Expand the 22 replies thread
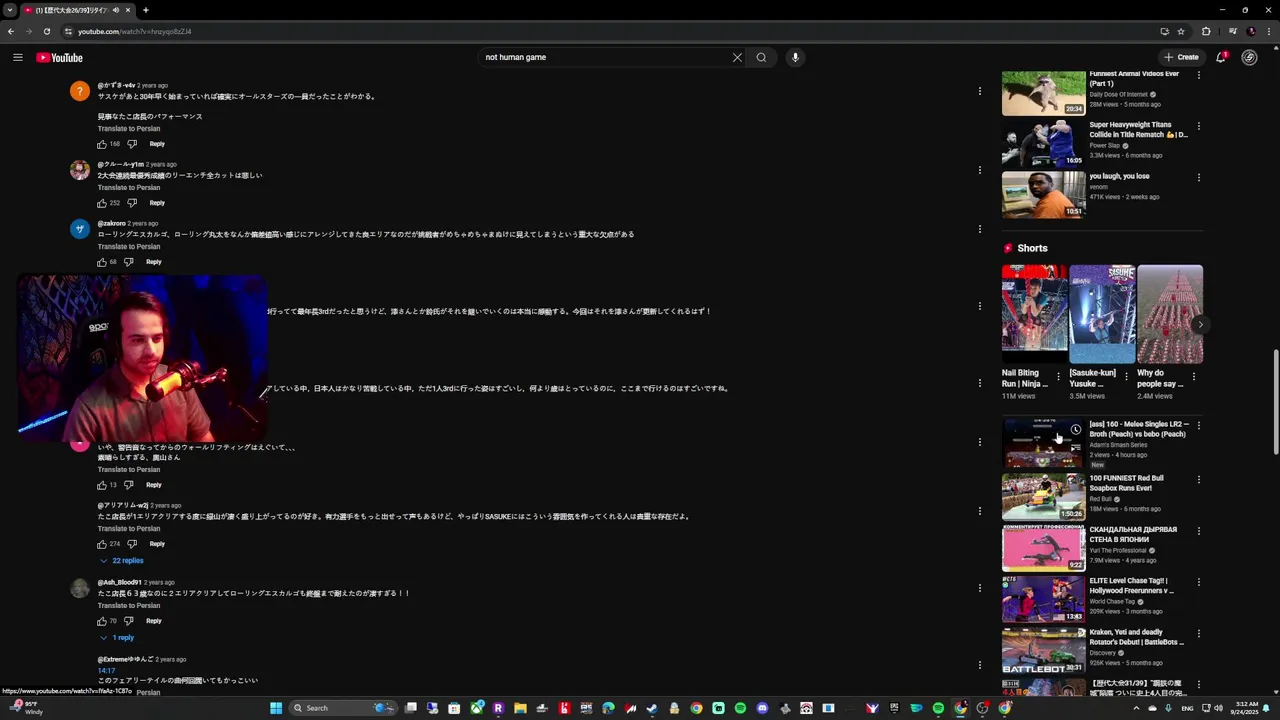Screen dimensions: 1280x720 tap(121, 561)
